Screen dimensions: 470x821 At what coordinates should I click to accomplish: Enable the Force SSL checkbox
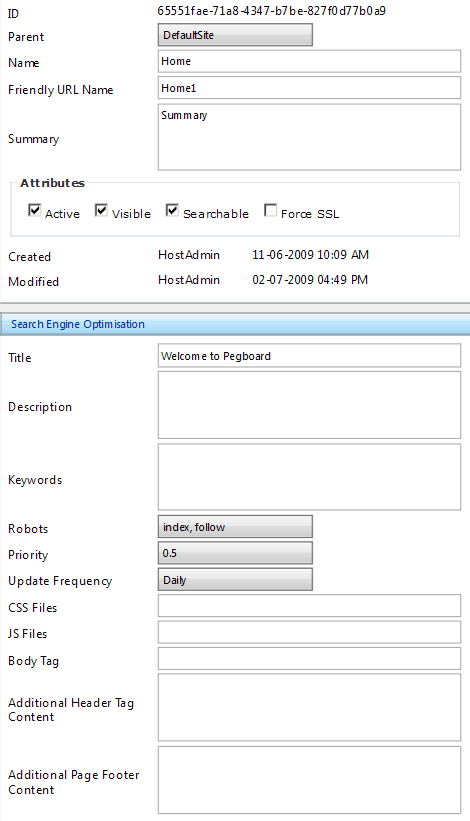point(271,210)
